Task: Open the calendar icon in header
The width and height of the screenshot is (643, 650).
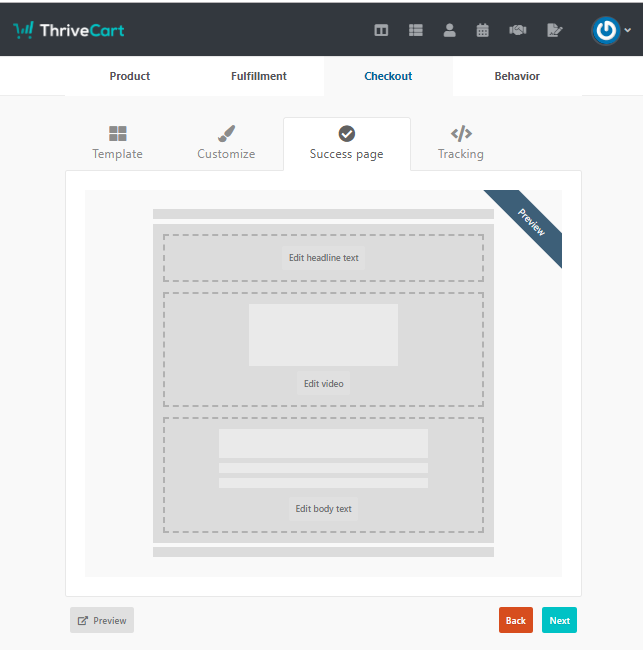Action: [x=483, y=30]
